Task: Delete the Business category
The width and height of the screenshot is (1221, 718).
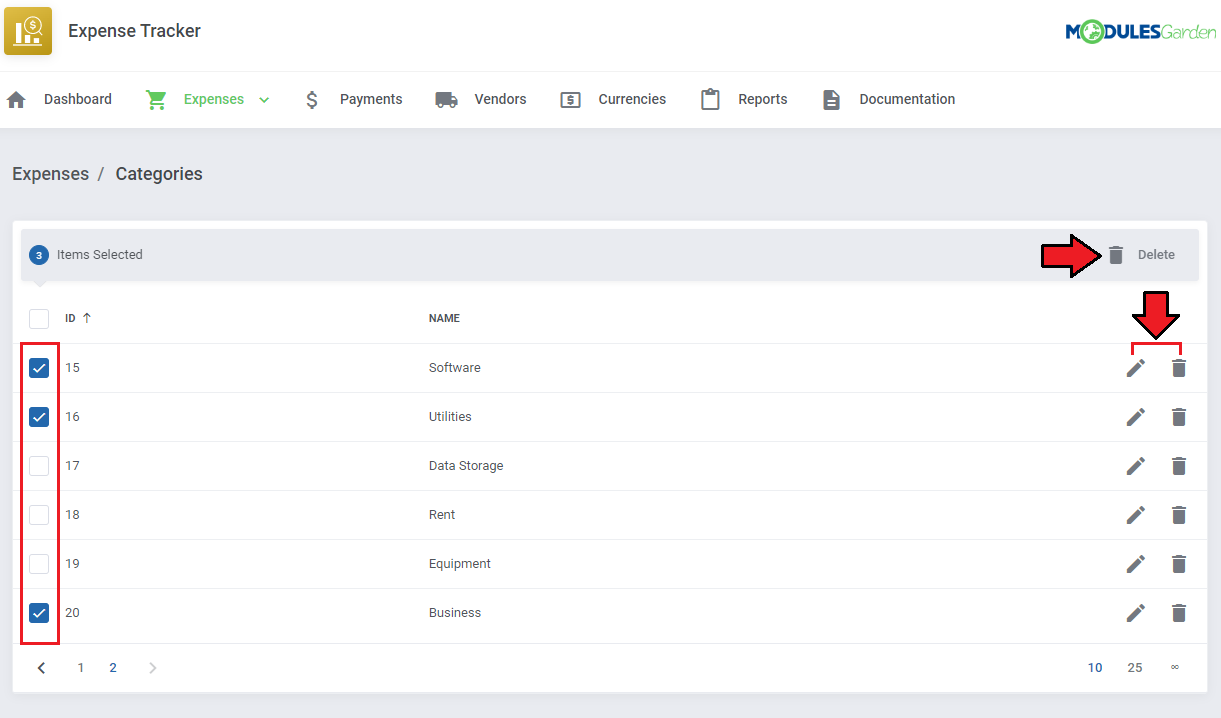Action: 1179,613
